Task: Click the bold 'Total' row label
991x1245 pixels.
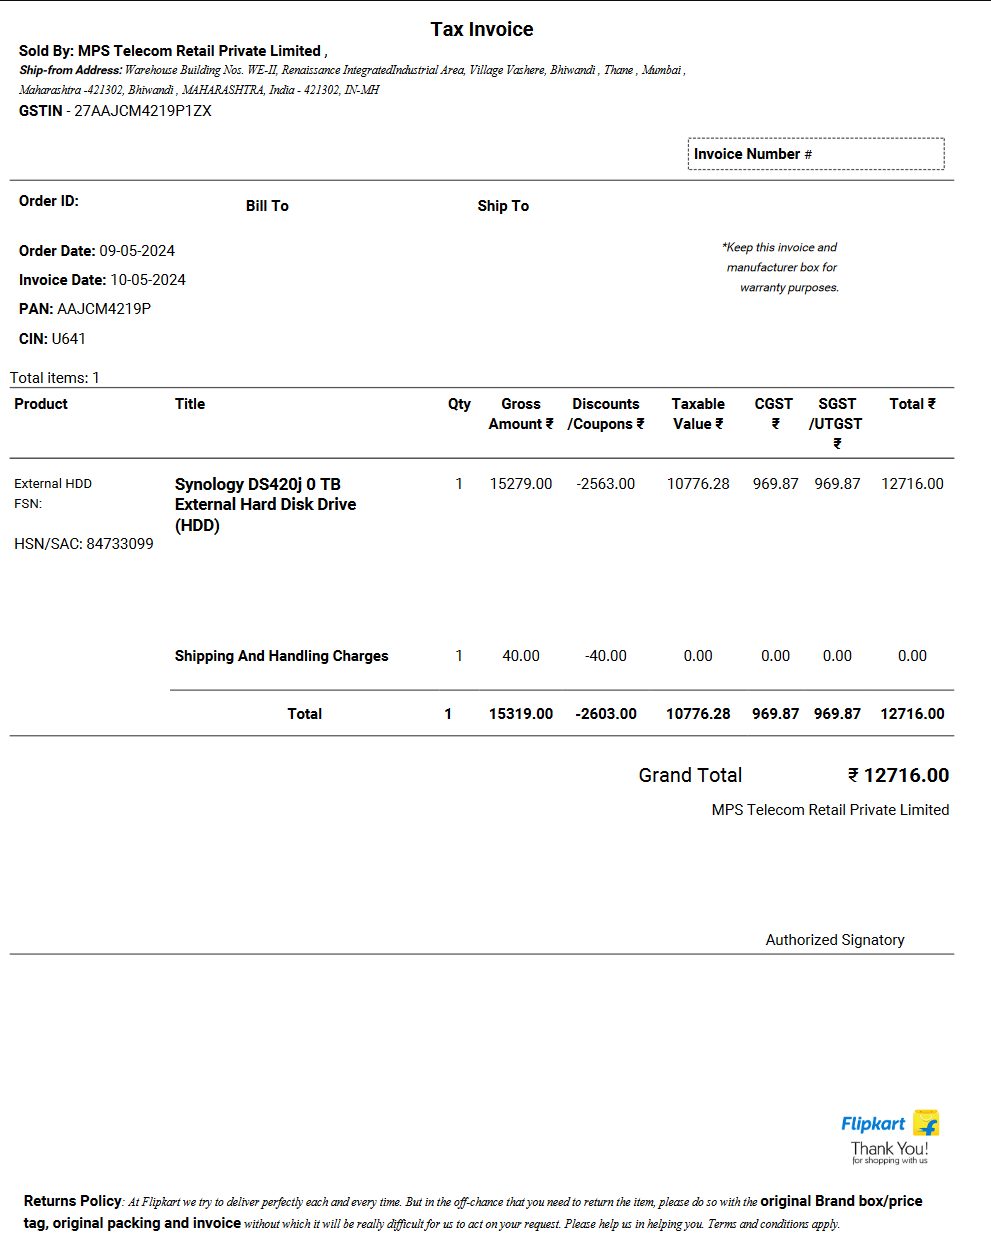Action: click(305, 714)
